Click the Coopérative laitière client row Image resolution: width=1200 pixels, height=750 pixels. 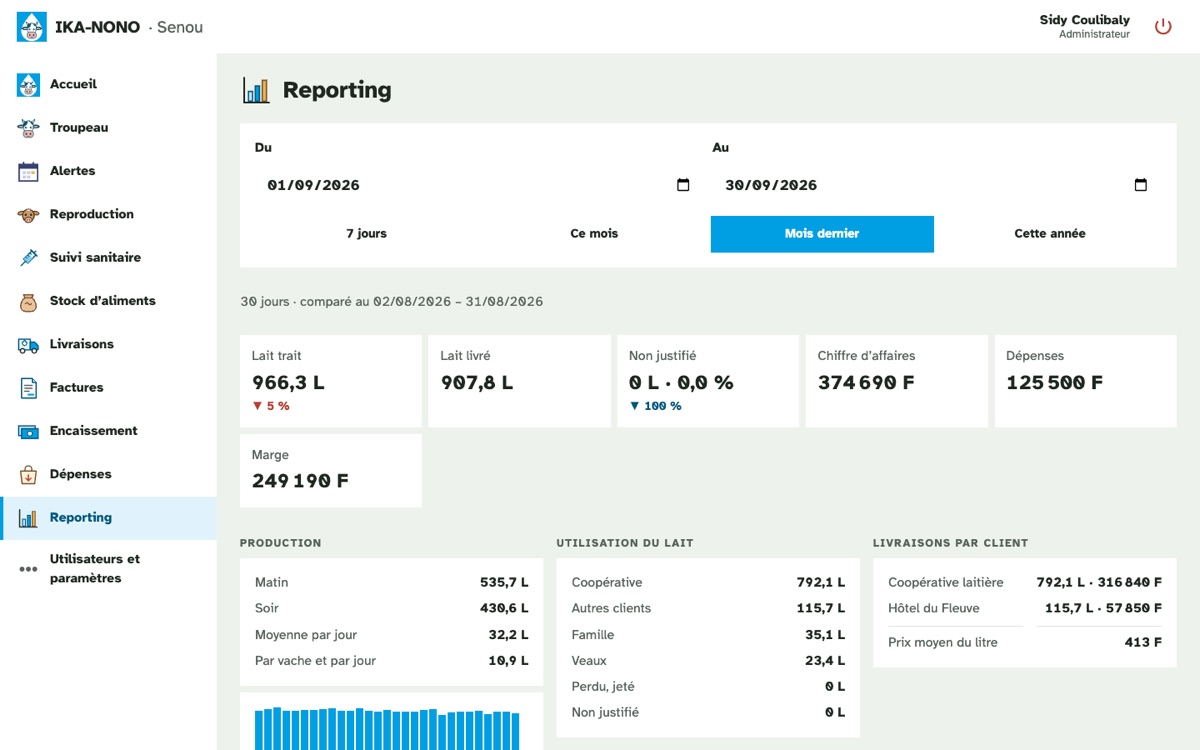click(1025, 582)
